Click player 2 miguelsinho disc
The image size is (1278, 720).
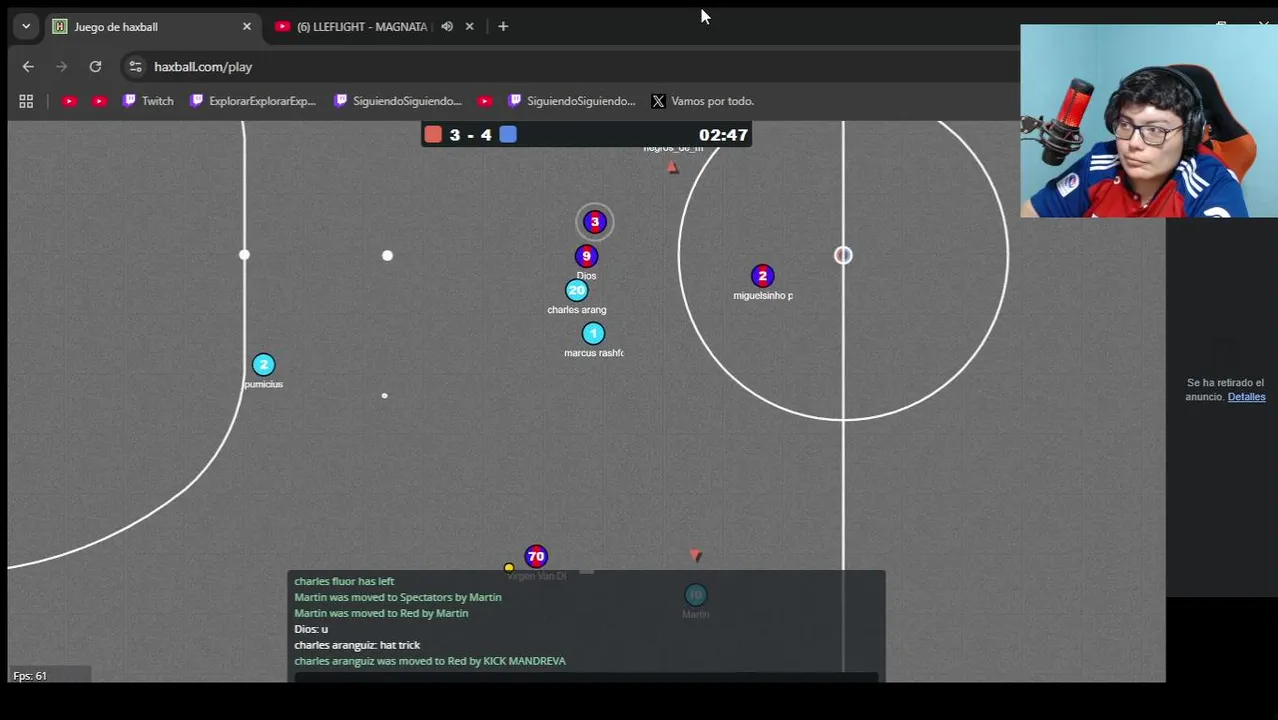(x=763, y=276)
